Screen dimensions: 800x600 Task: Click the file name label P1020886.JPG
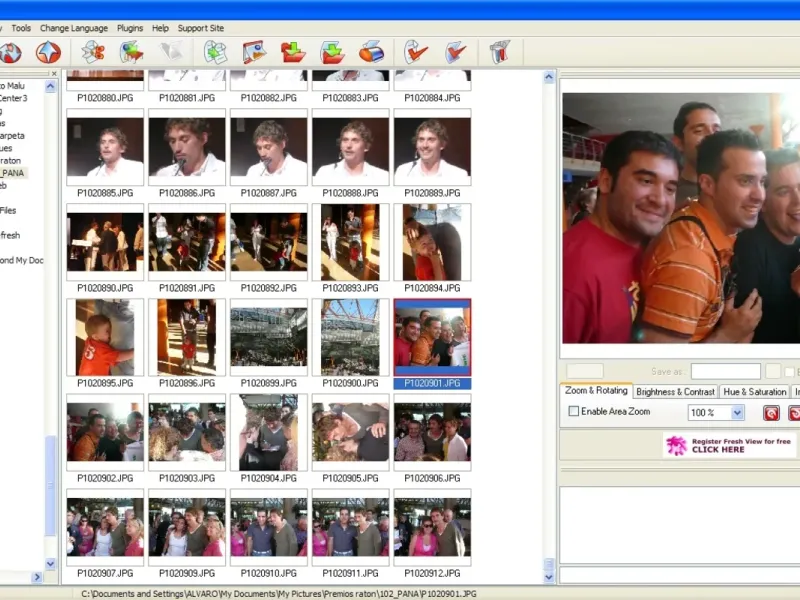click(187, 193)
